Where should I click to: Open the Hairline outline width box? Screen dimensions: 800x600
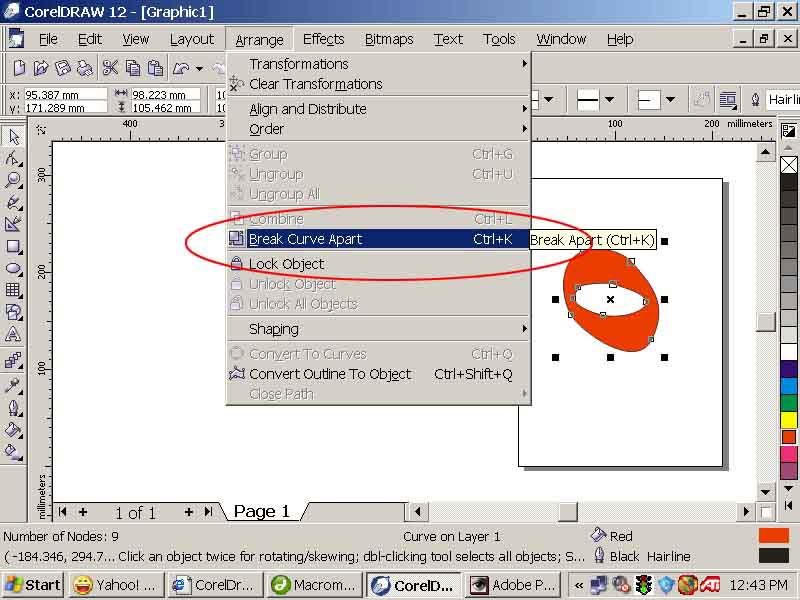(x=783, y=99)
